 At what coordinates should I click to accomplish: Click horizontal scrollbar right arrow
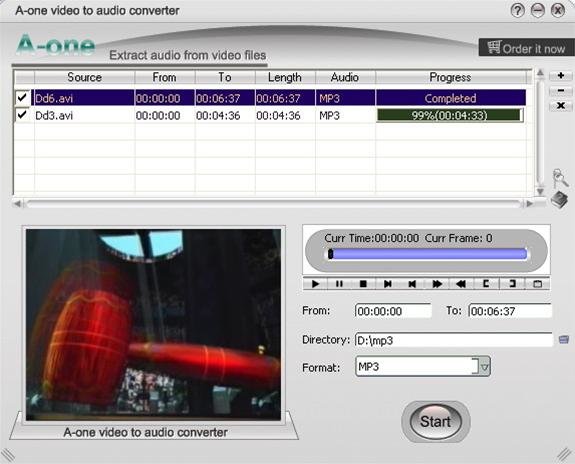(530, 204)
